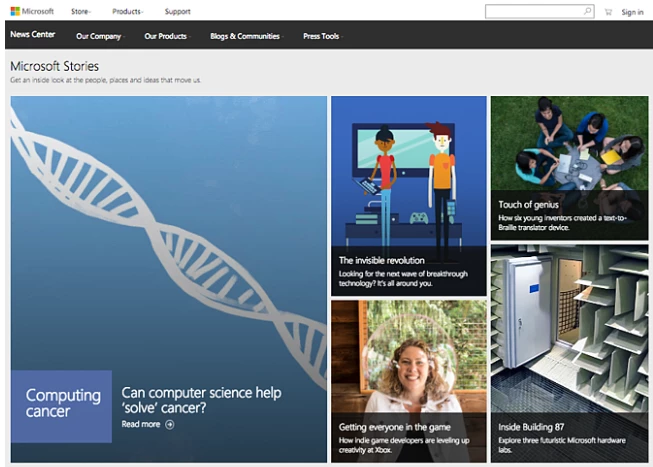Click the Read more arrow circle icon

[x=169, y=424]
